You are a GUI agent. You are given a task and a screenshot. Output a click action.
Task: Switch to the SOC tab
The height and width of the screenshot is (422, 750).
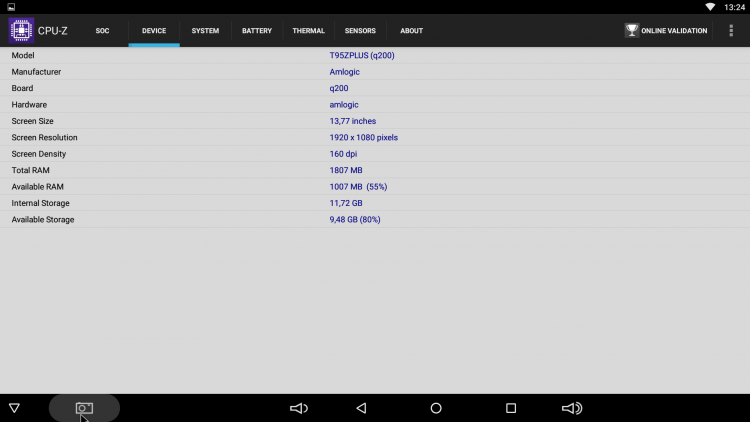click(102, 31)
